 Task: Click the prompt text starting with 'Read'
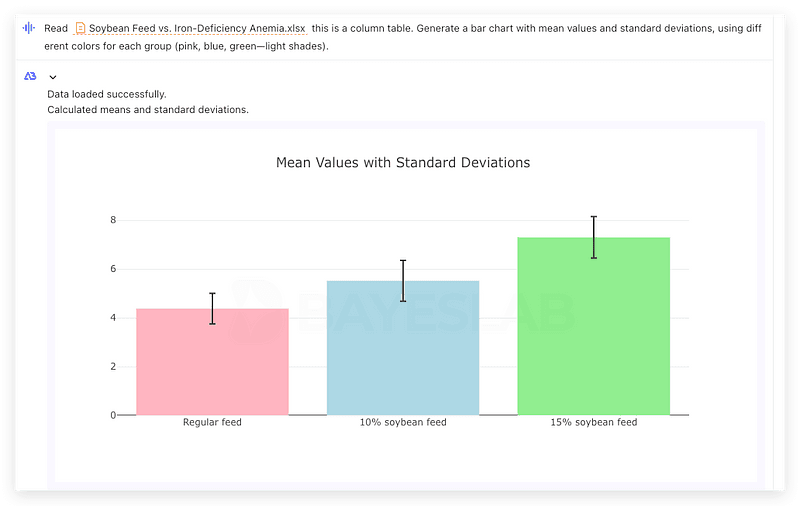tap(403, 37)
